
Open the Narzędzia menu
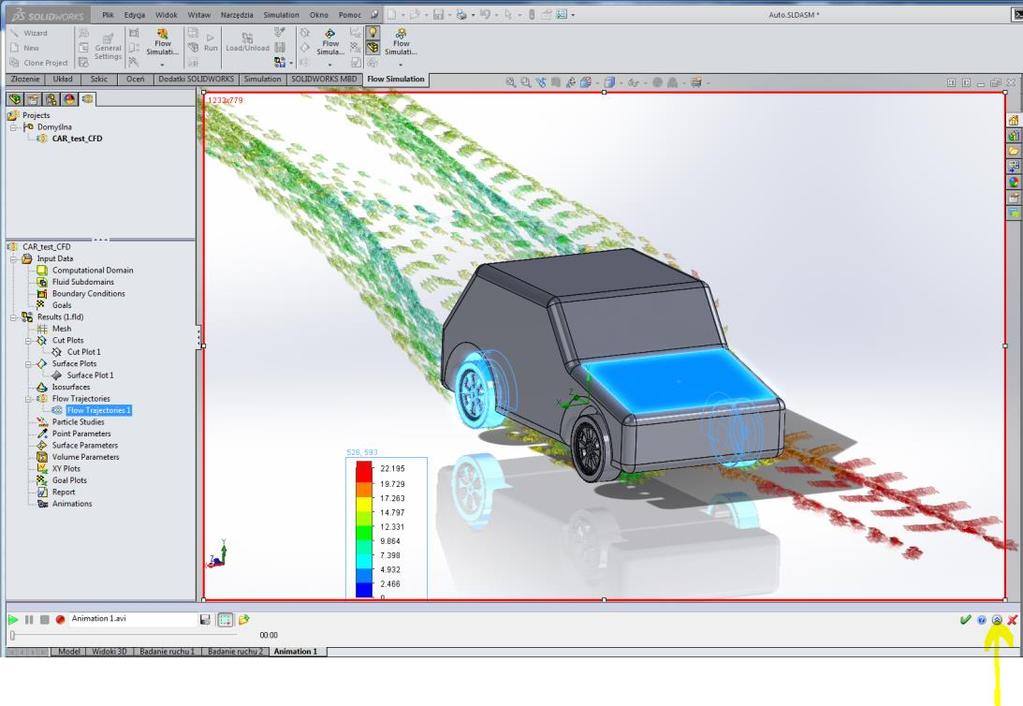237,14
